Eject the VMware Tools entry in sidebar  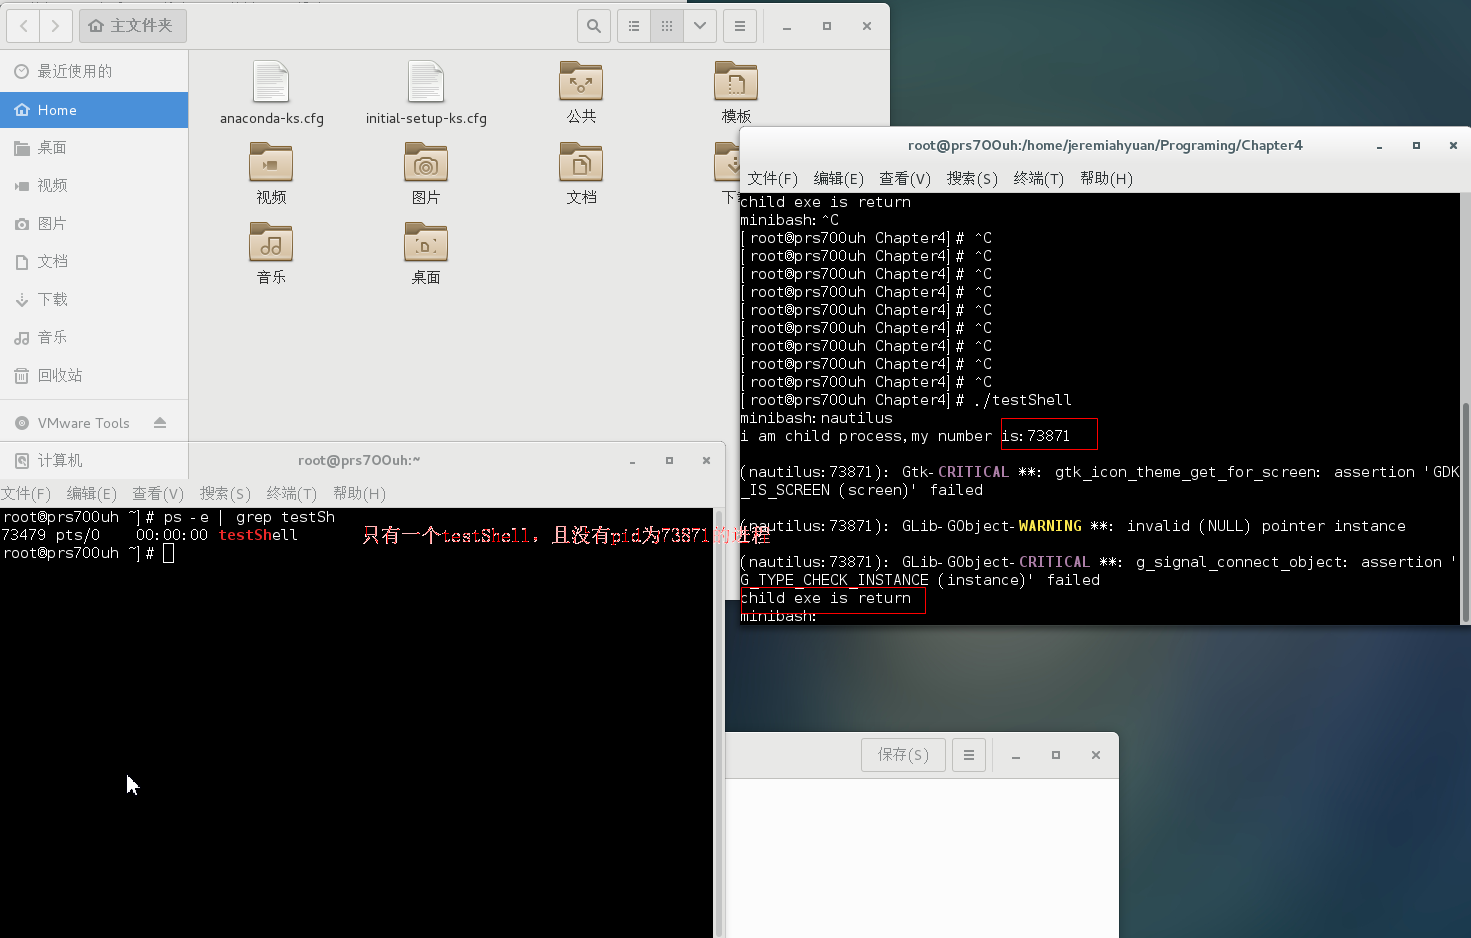(x=161, y=422)
